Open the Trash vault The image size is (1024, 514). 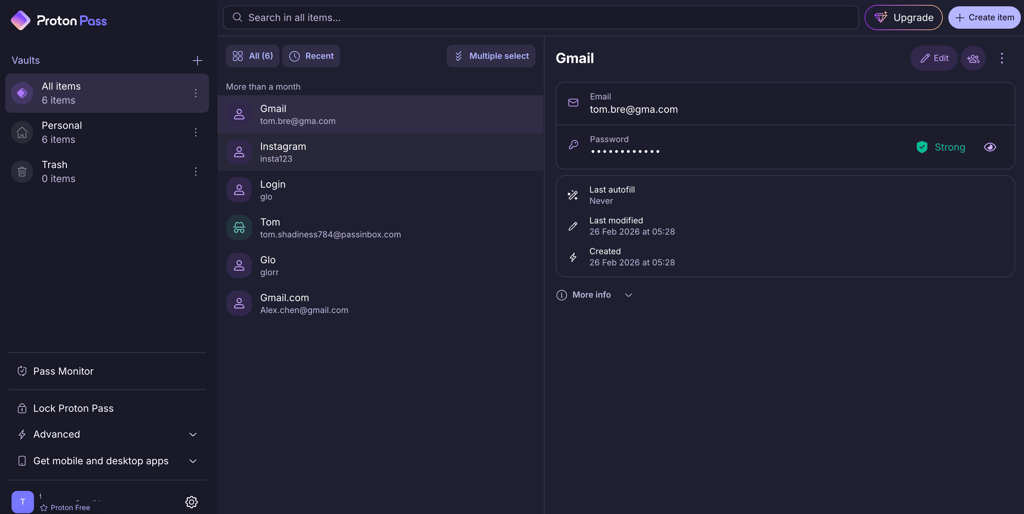107,172
